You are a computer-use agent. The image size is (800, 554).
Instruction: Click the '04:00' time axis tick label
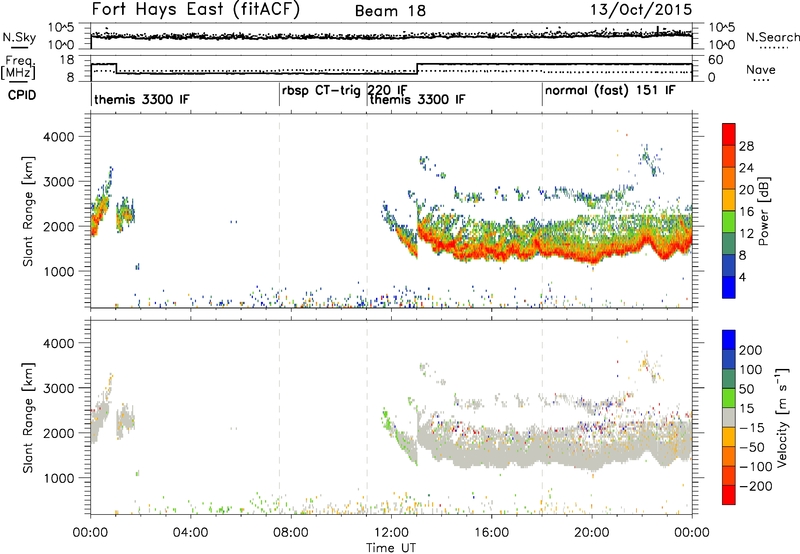coord(190,533)
